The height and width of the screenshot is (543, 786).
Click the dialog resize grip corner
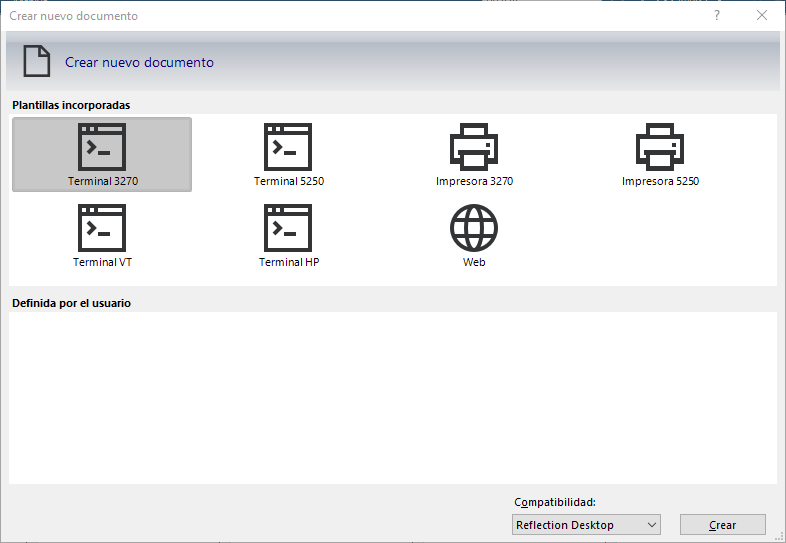[x=780, y=537]
